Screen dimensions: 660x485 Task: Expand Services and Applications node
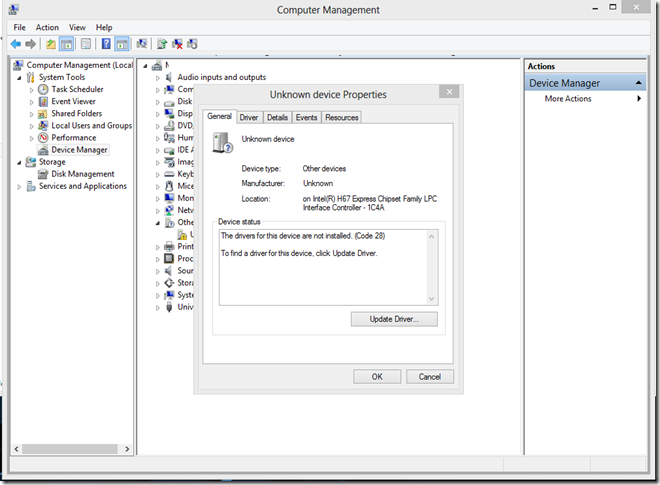click(x=19, y=186)
